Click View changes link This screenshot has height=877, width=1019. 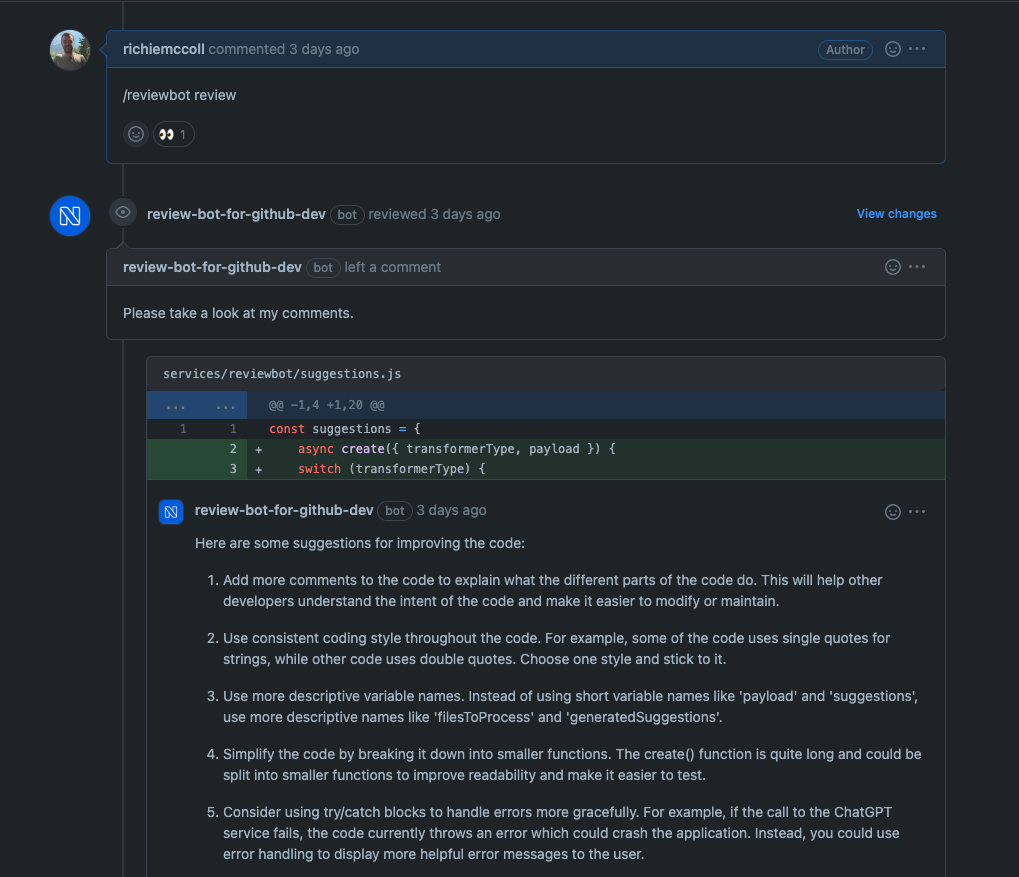tap(896, 214)
